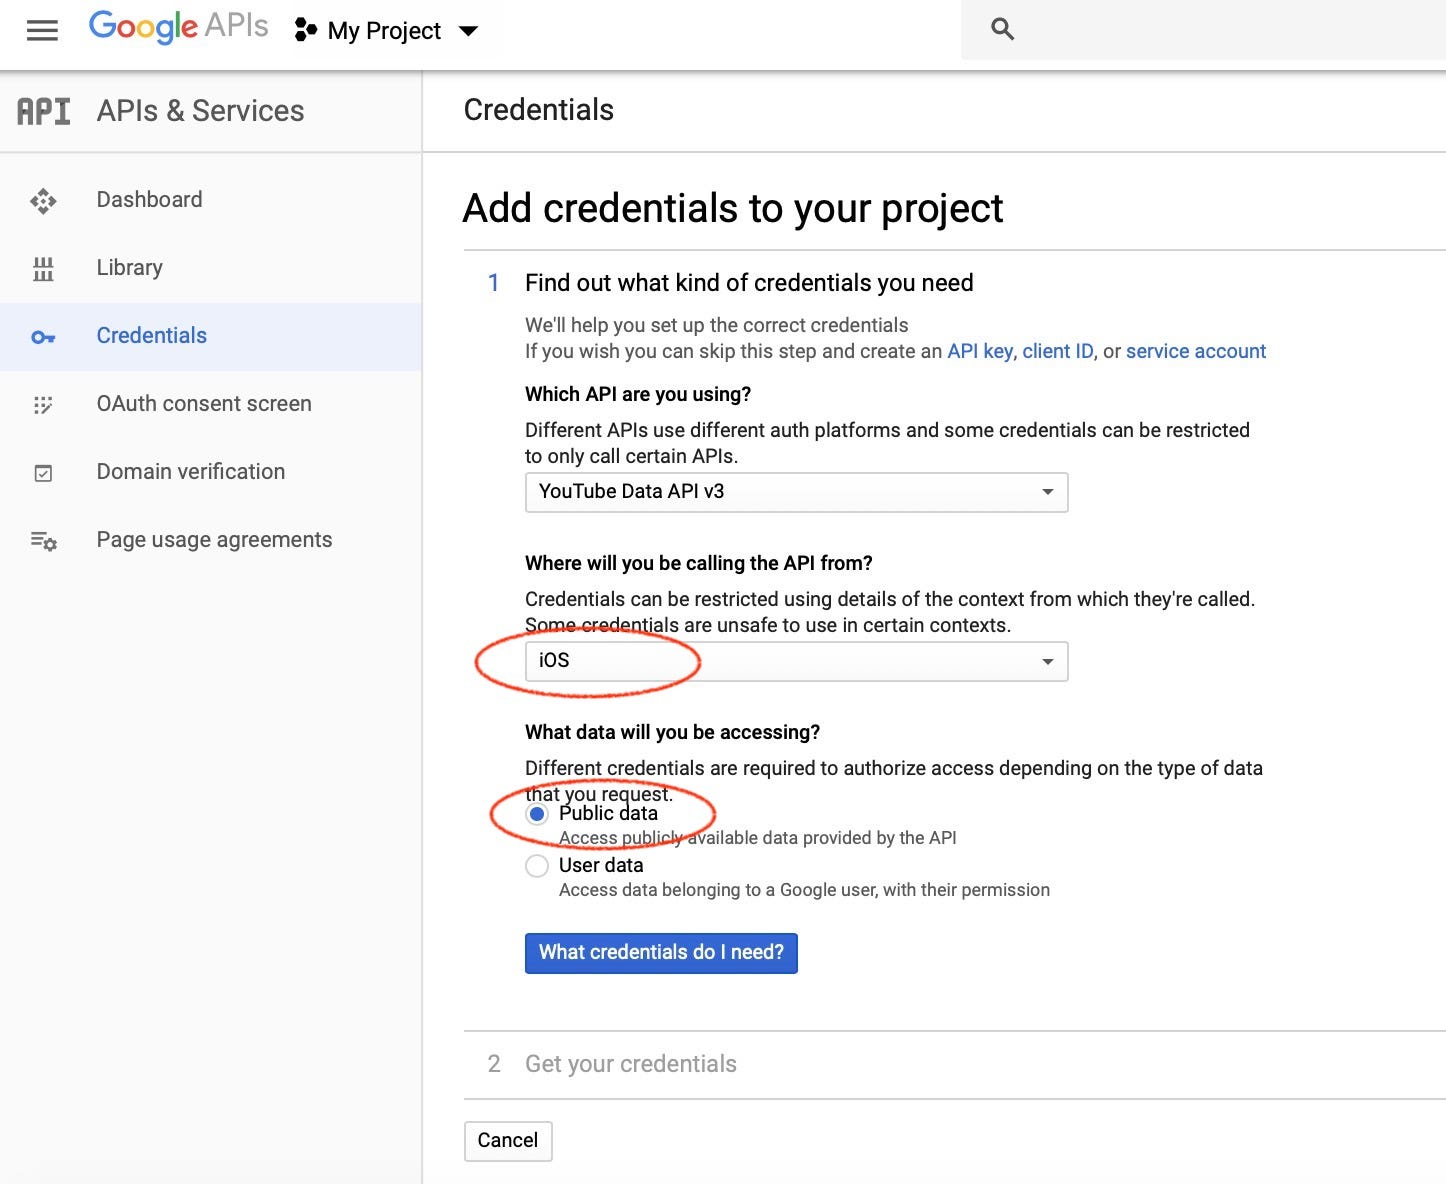Click the Credentials page title
1446x1184 pixels.
pyautogui.click(x=539, y=110)
